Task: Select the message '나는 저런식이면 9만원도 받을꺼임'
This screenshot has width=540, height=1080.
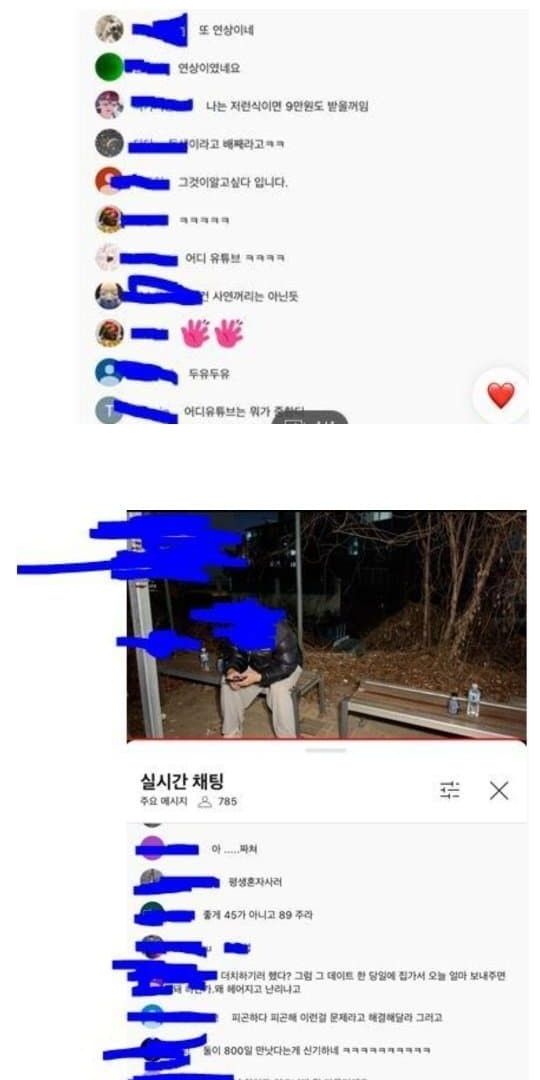Action: pyautogui.click(x=287, y=106)
